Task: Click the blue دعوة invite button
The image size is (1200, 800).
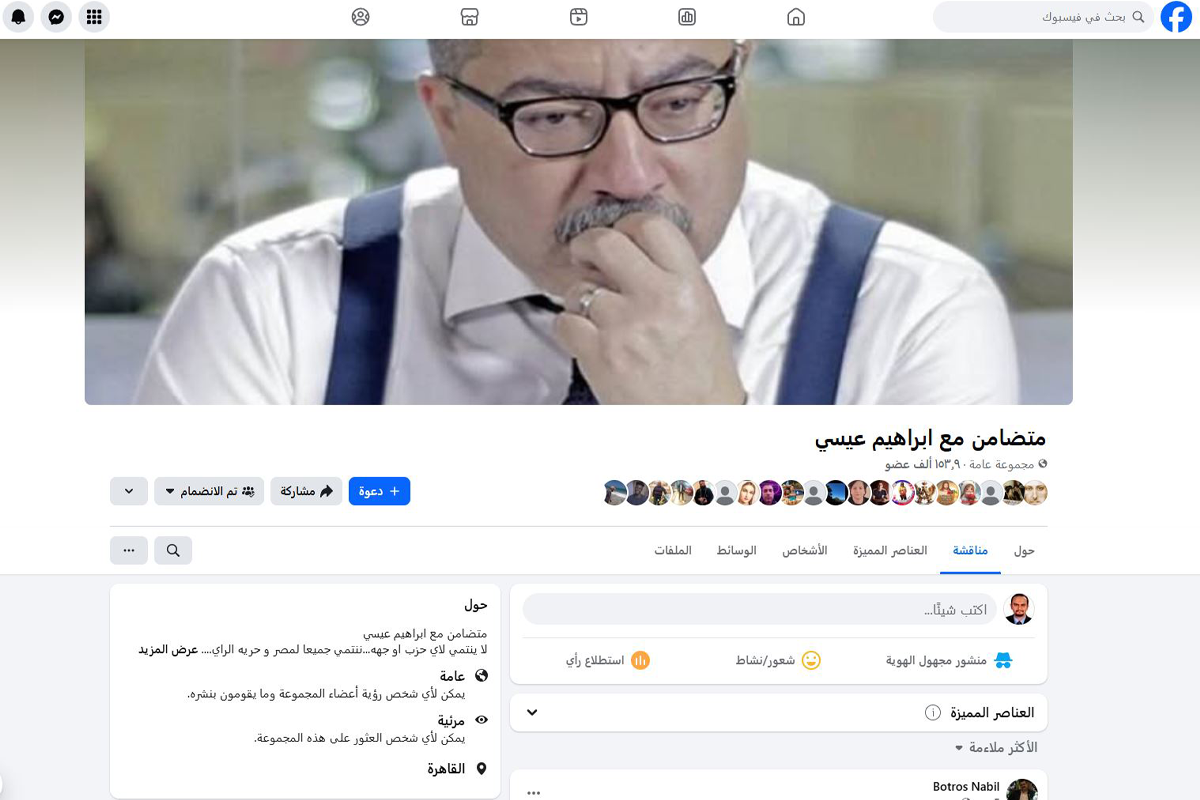Action: pyautogui.click(x=379, y=491)
